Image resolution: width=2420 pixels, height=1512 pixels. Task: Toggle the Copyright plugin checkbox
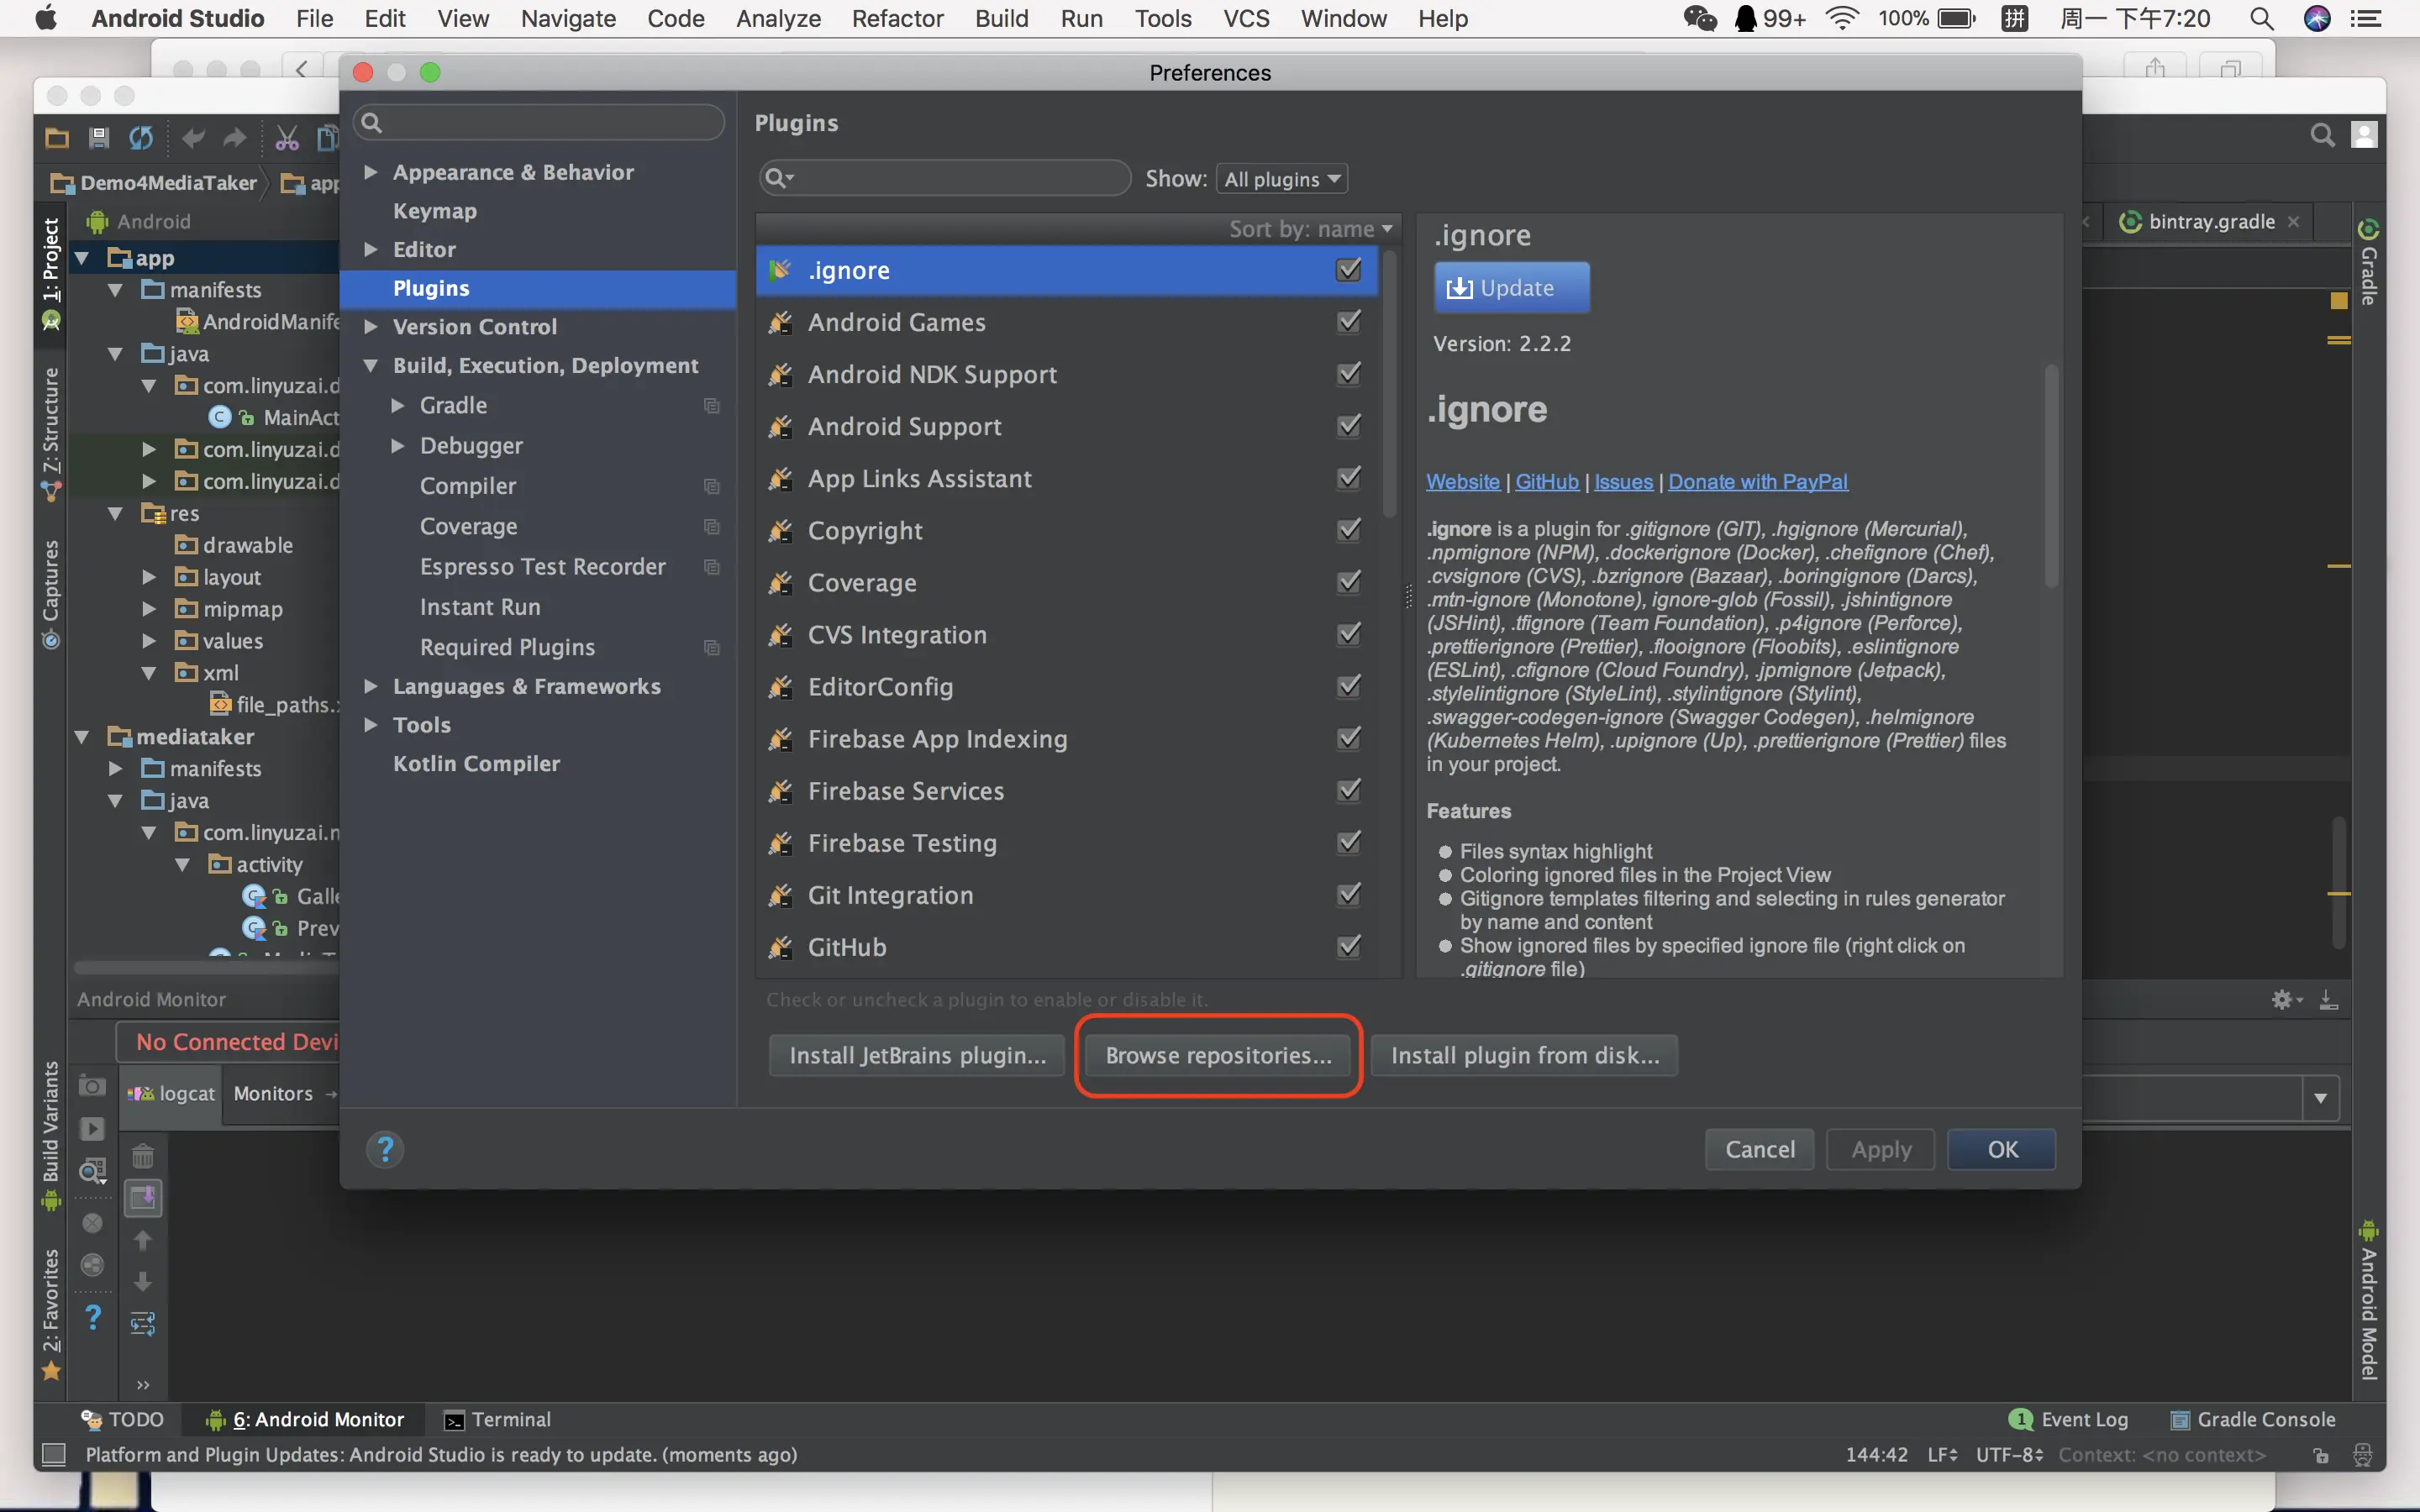[x=1349, y=530]
